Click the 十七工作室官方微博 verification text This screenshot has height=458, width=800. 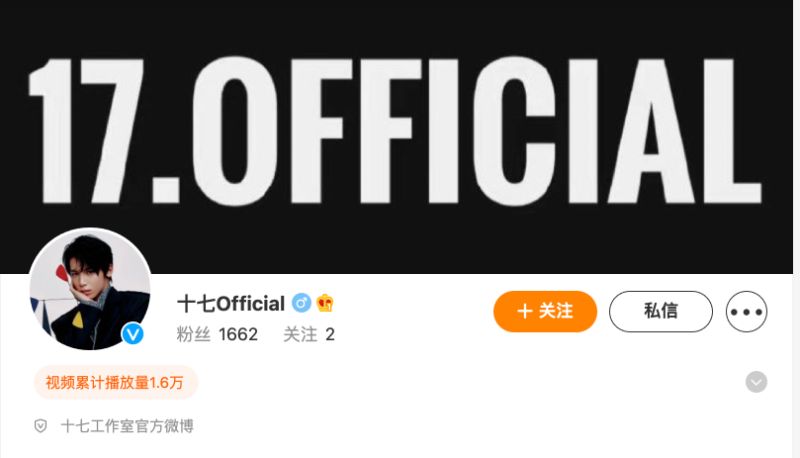(127, 426)
